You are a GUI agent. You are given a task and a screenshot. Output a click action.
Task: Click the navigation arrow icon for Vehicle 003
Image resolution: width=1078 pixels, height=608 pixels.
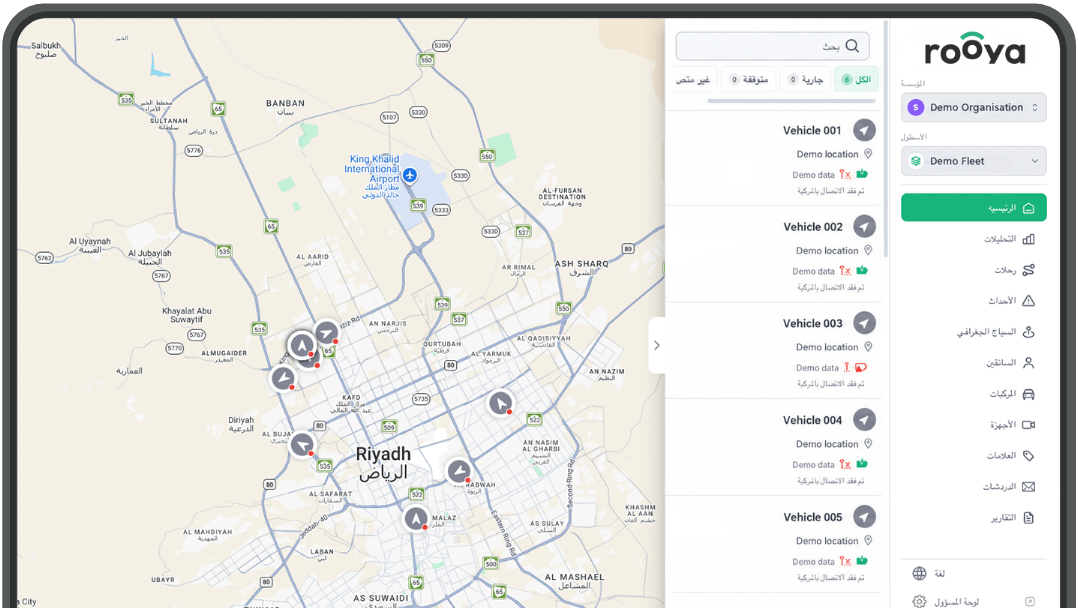coord(864,323)
